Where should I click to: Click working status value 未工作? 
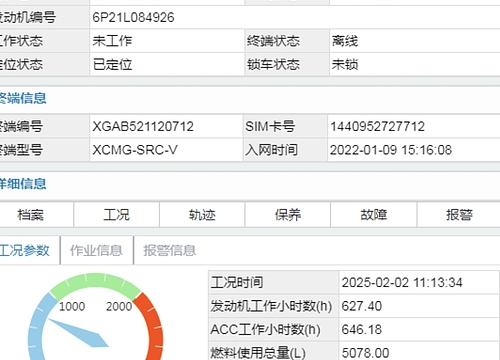[112, 41]
